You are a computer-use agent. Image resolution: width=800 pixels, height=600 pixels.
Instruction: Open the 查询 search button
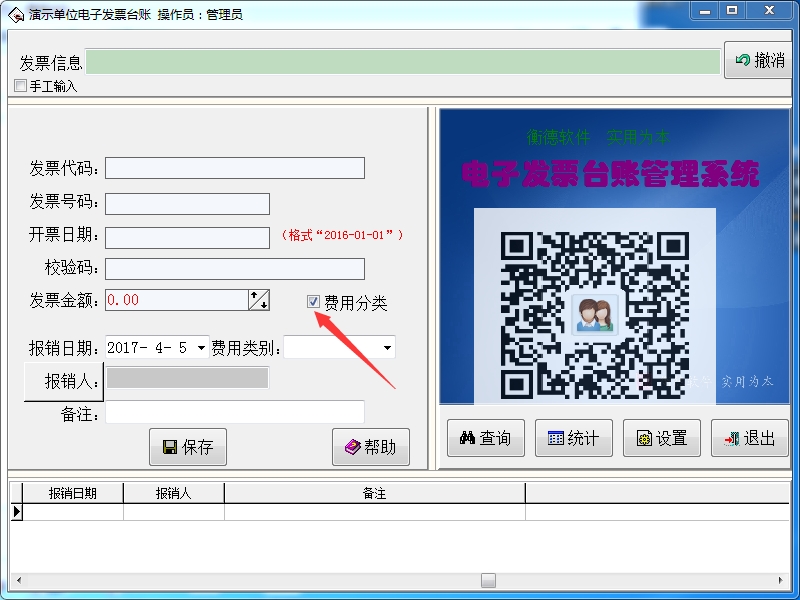[x=486, y=438]
